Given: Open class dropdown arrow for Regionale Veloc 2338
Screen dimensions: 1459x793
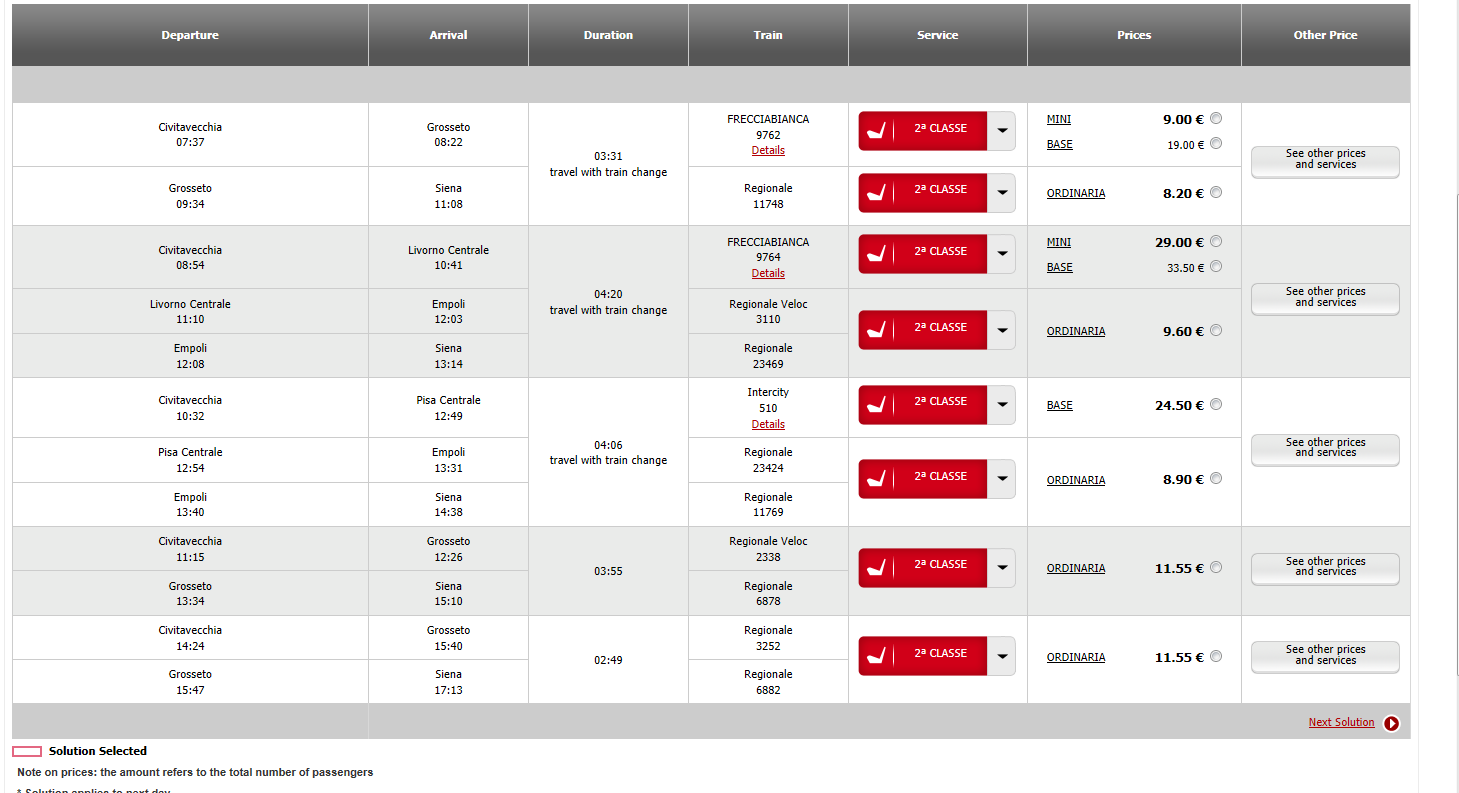Looking at the screenshot, I should pyautogui.click(x=1001, y=568).
